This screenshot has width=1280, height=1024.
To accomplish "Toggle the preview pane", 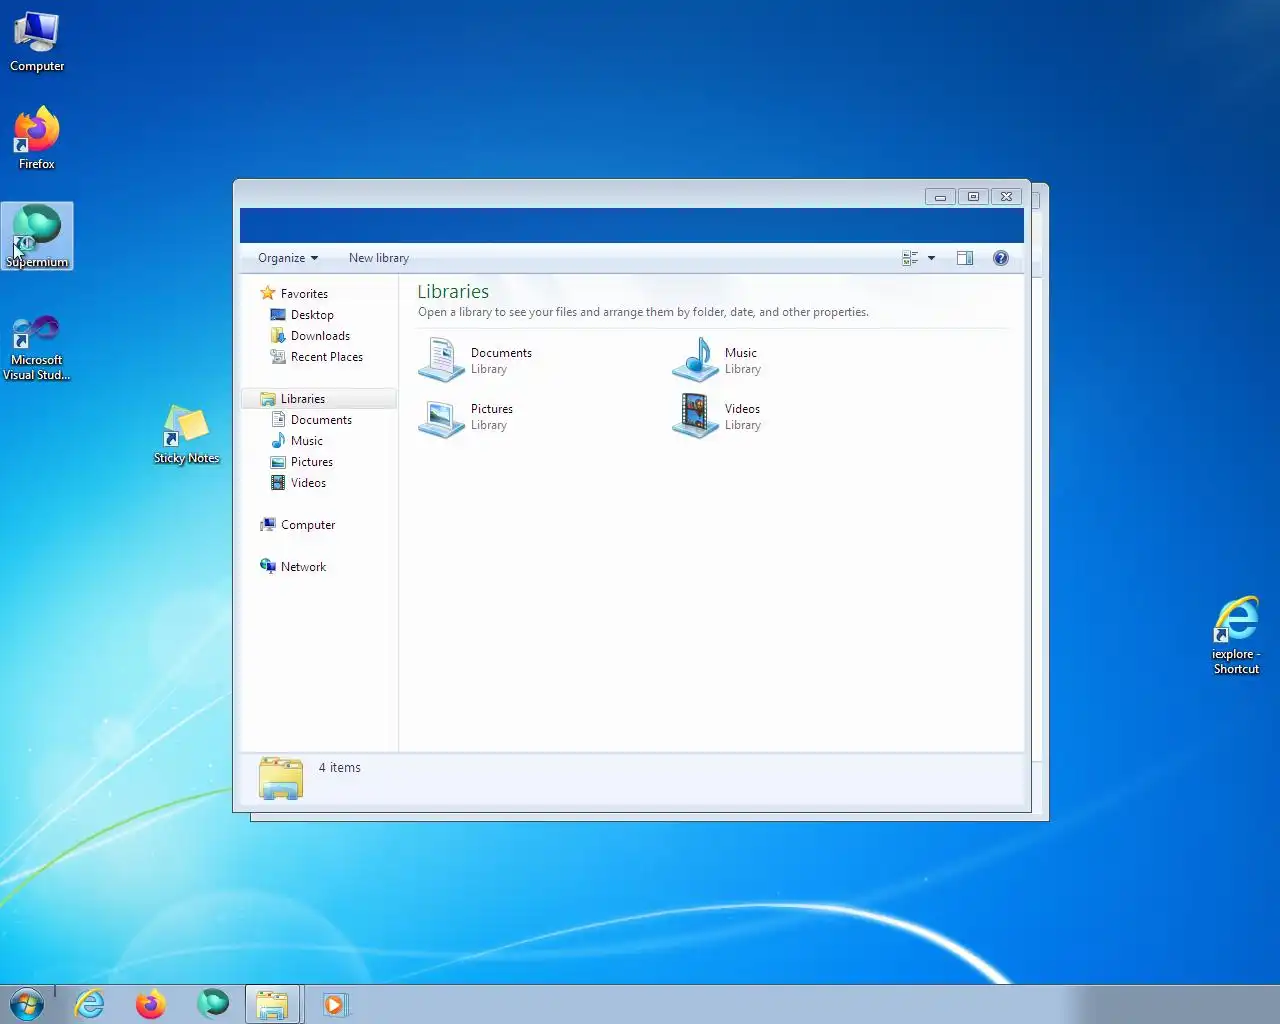I will (x=965, y=258).
